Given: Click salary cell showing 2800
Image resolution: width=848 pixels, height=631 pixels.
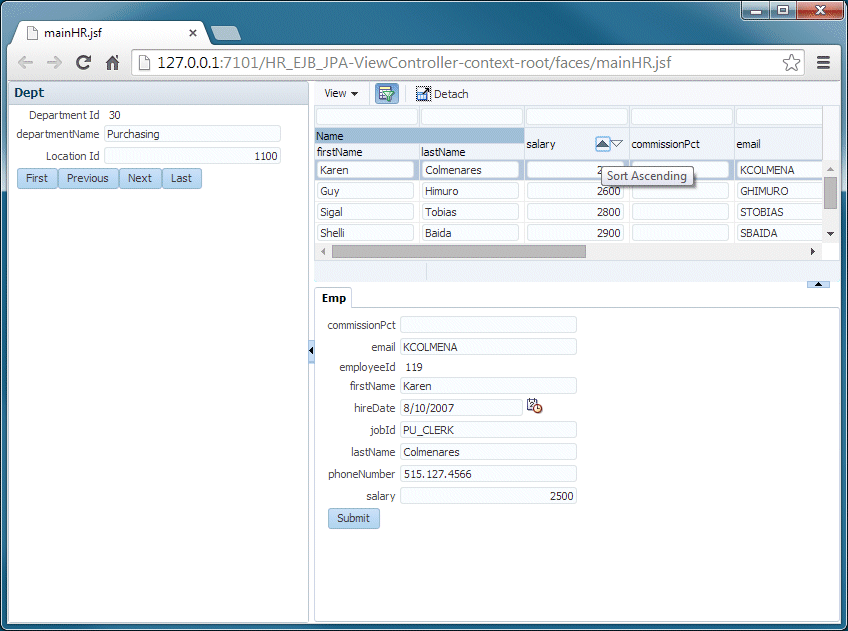Looking at the screenshot, I should click(575, 212).
